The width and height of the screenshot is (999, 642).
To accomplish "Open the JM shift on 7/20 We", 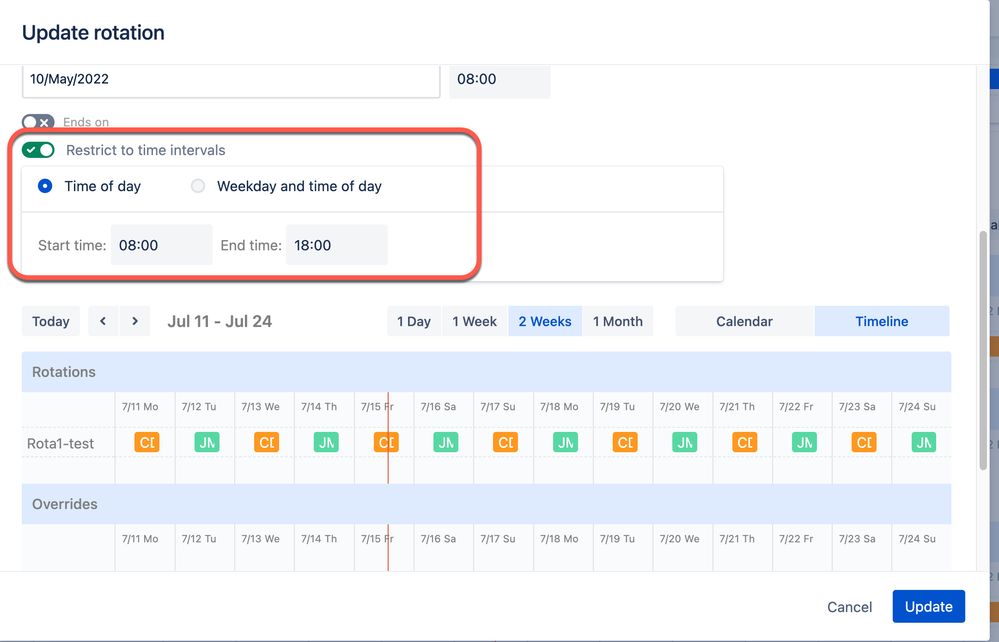I will coord(685,442).
